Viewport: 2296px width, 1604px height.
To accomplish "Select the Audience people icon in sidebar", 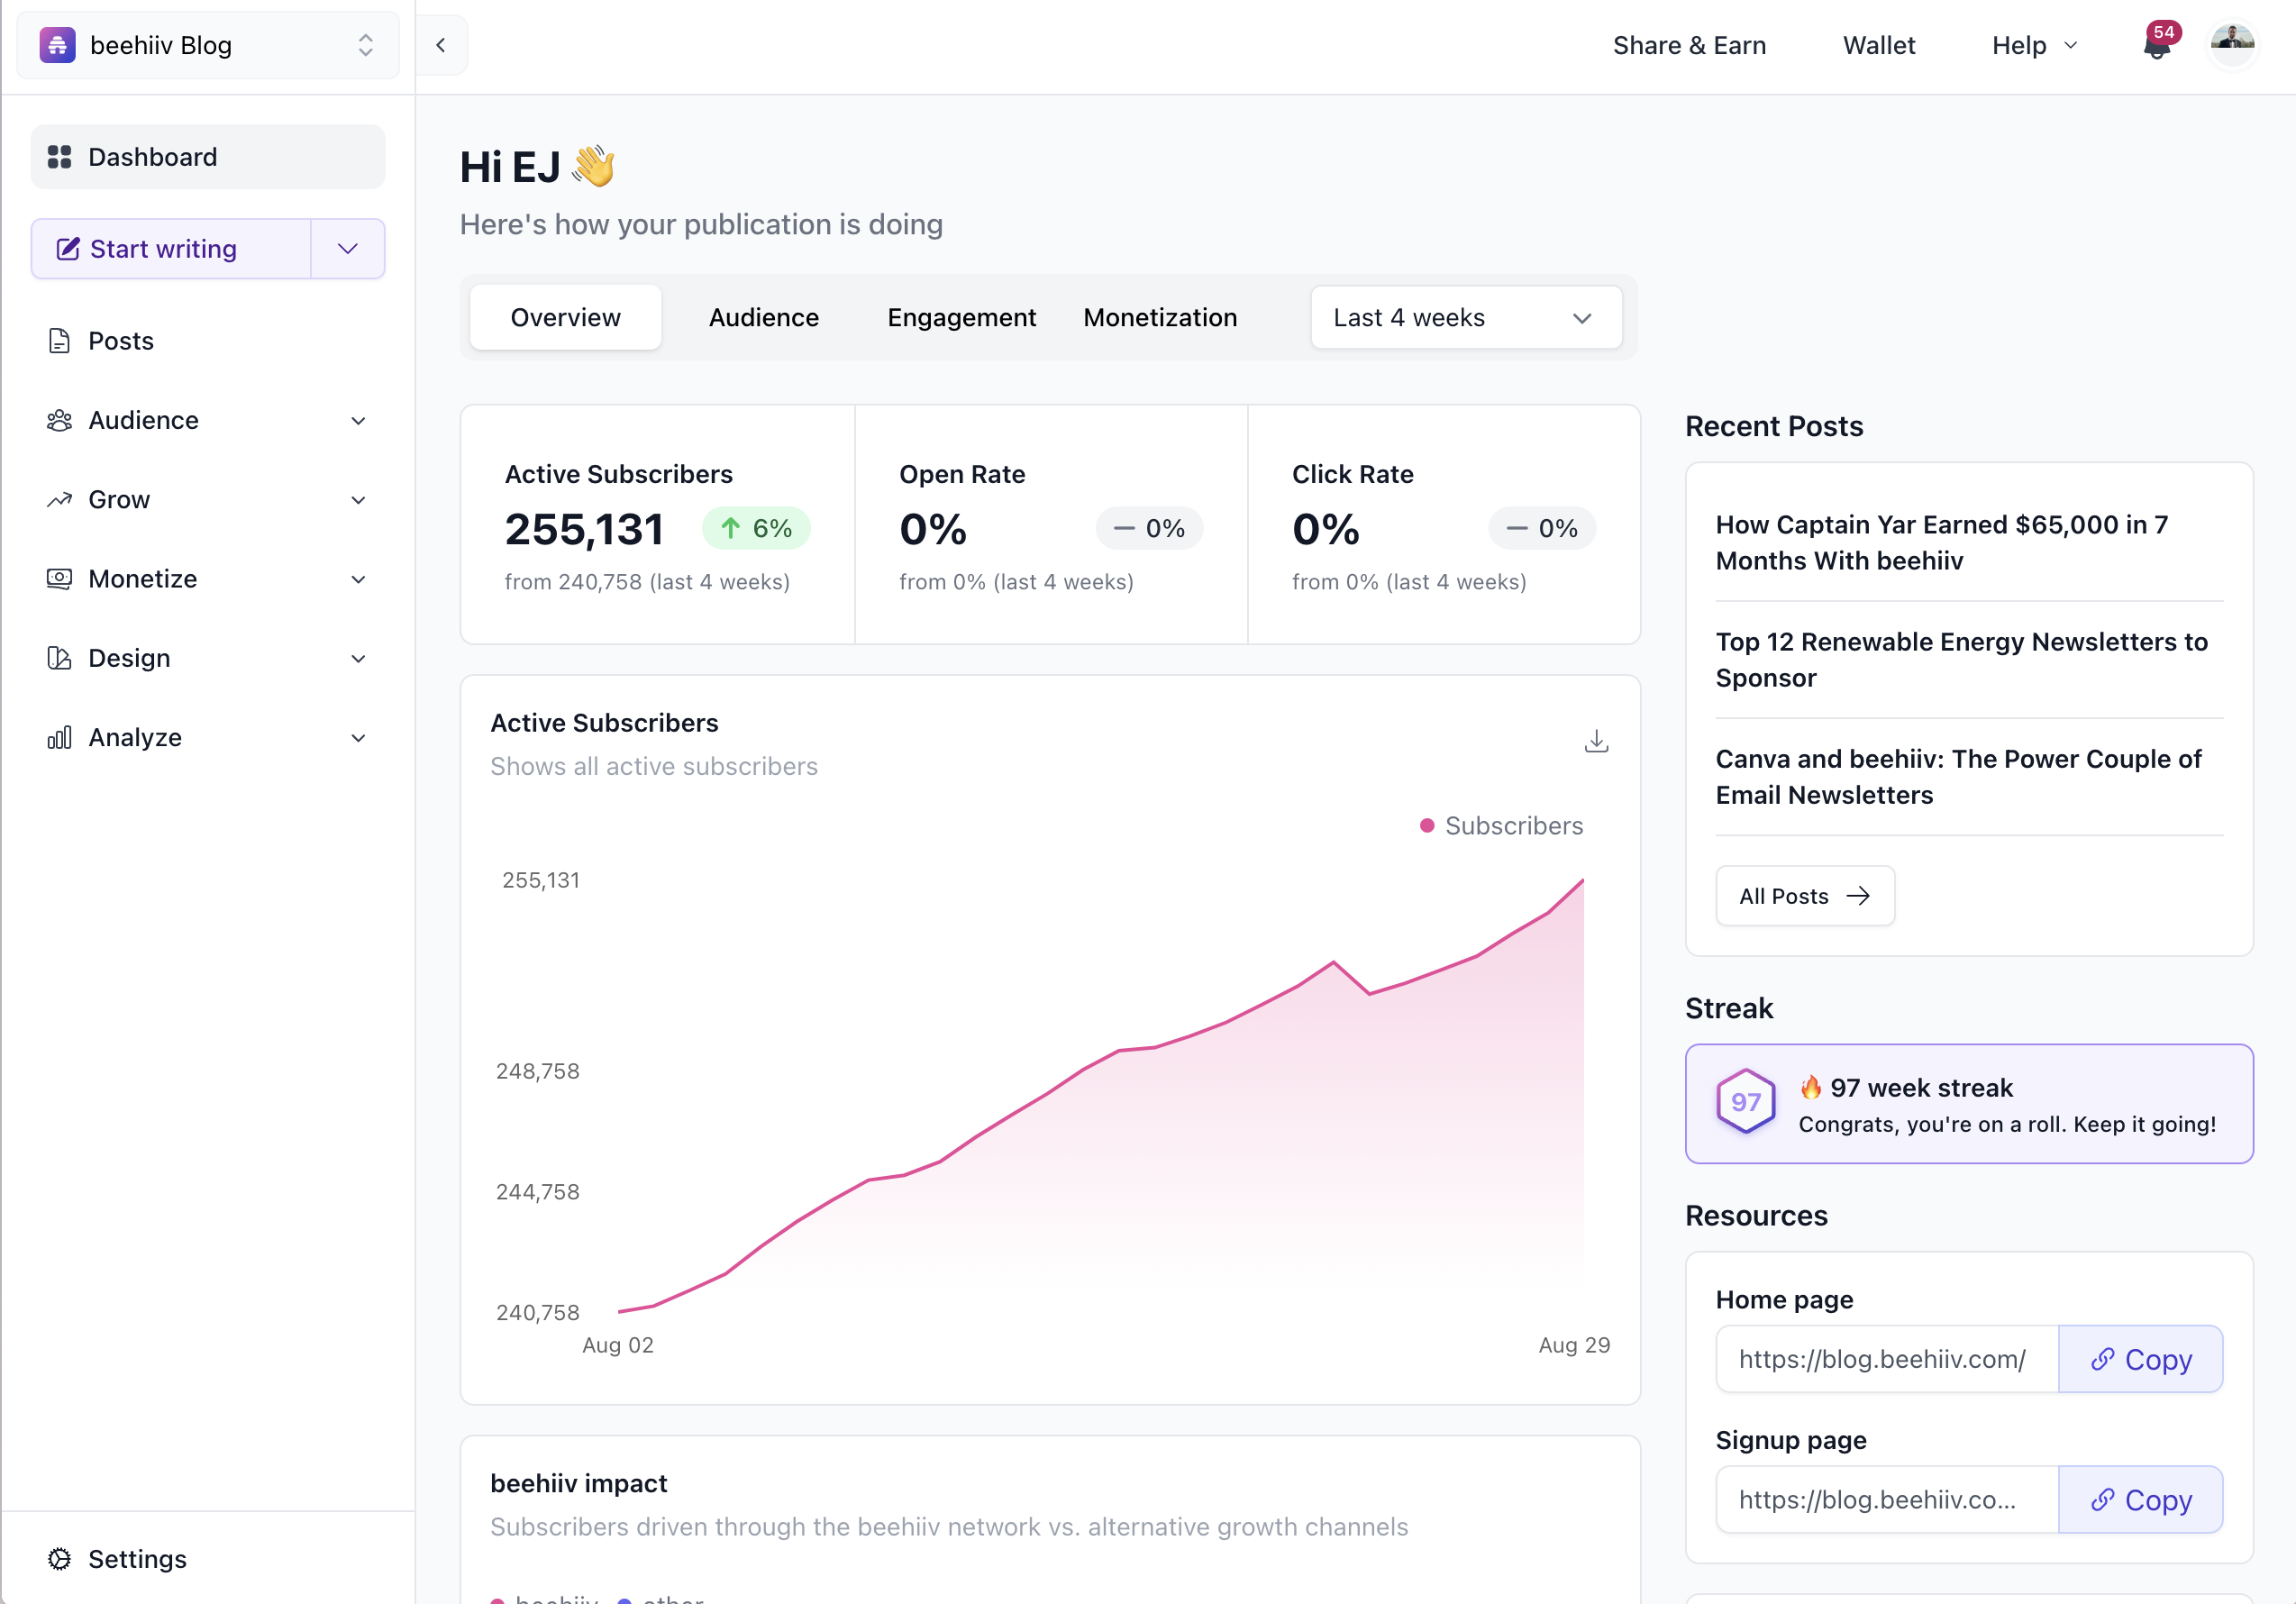I will [x=60, y=420].
